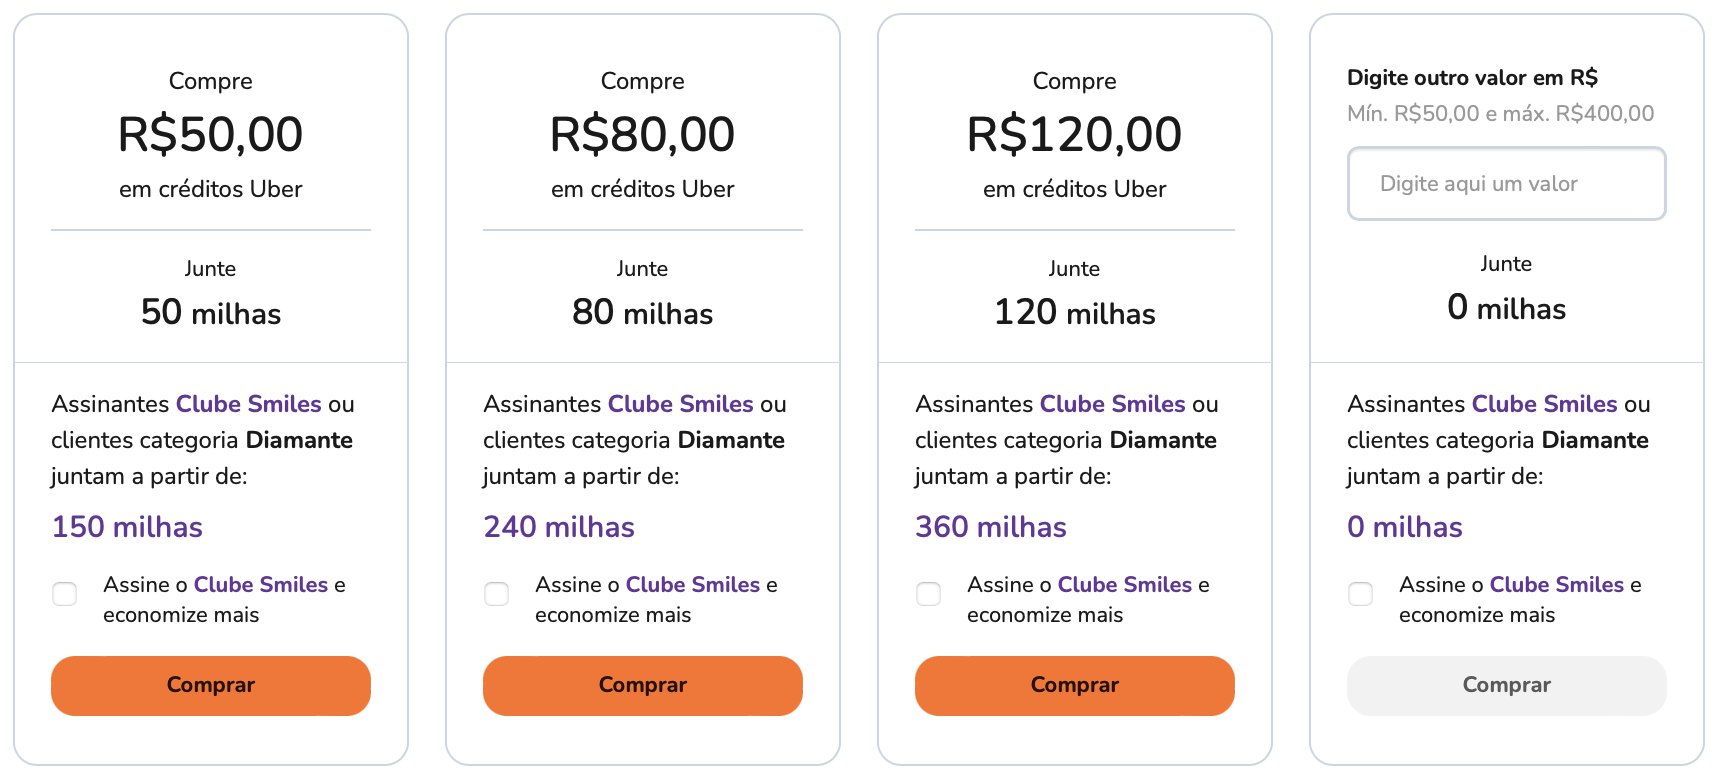Tick the Clube Smiles checkbox in R$120,00 card
1716x778 pixels.
[929, 594]
